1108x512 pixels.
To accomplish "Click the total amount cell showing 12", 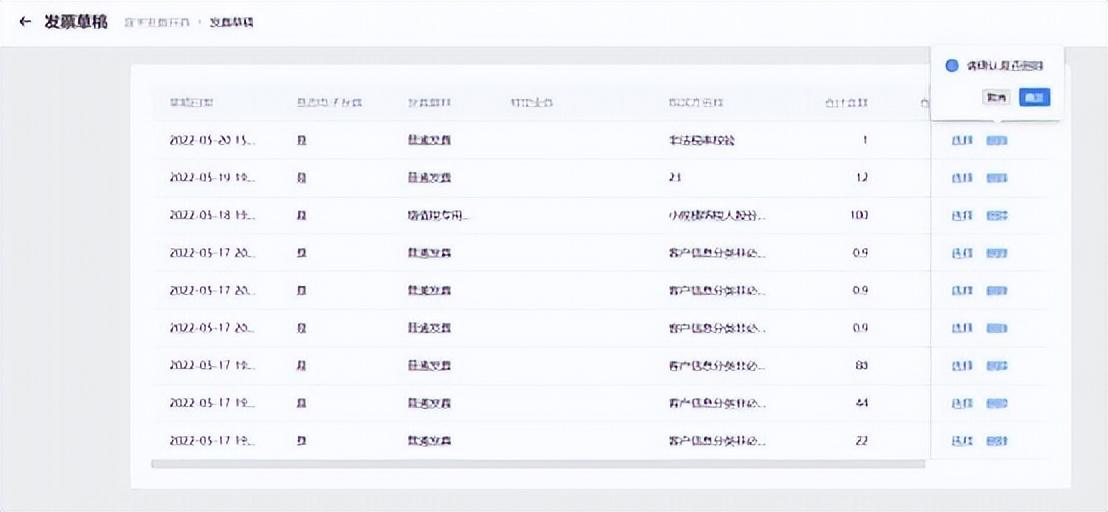I will click(x=861, y=178).
